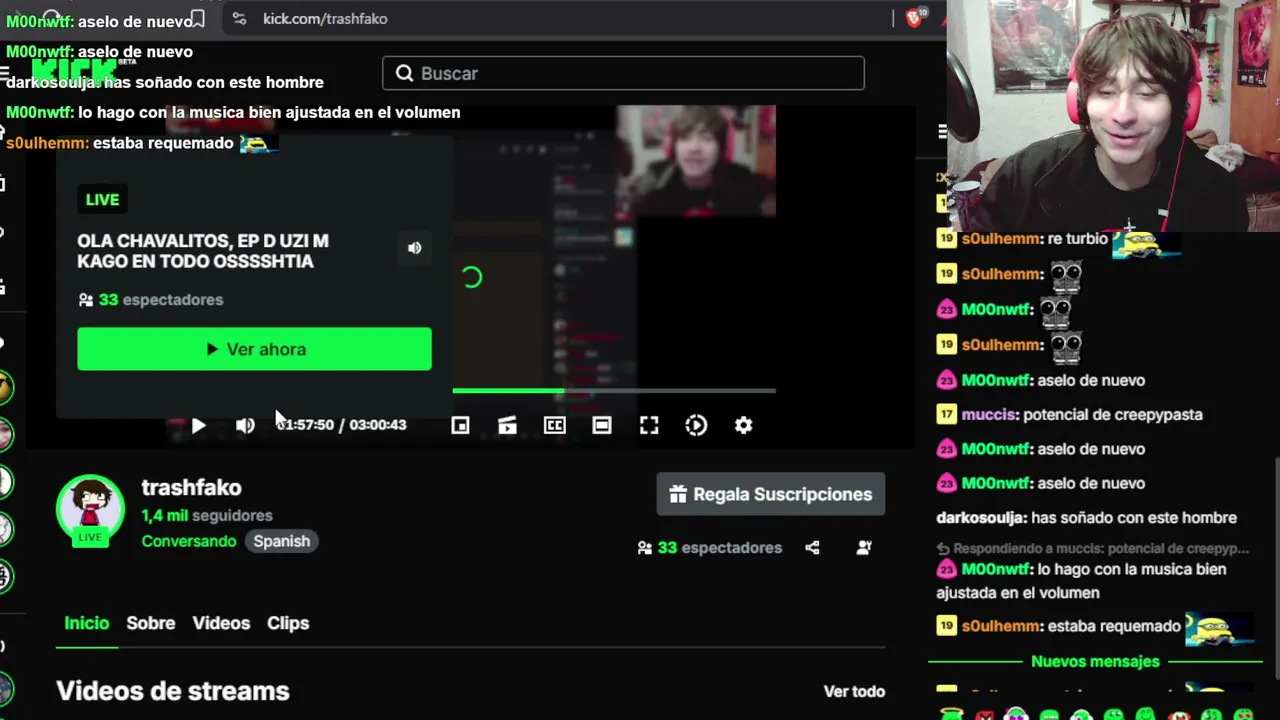Screen dimensions: 1280x720
Task: Click the Respondiendo a muccis reply line
Action: point(1093,548)
